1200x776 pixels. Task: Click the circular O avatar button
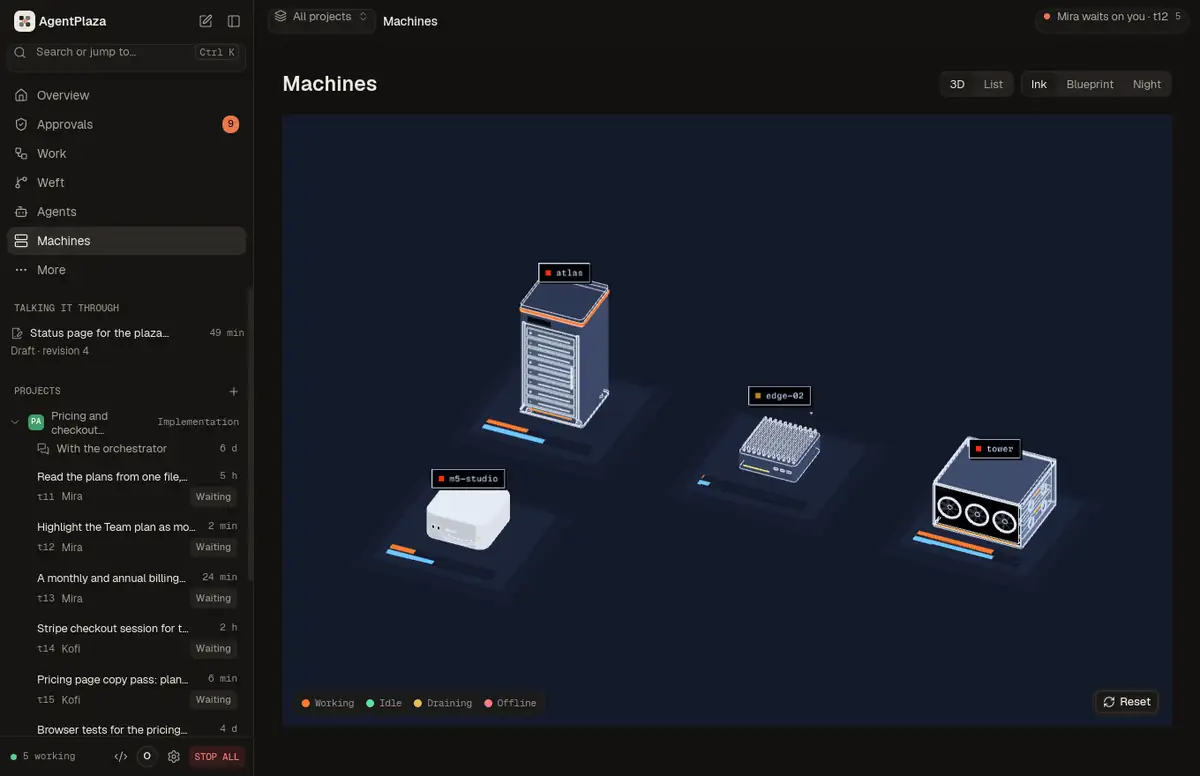(147, 757)
